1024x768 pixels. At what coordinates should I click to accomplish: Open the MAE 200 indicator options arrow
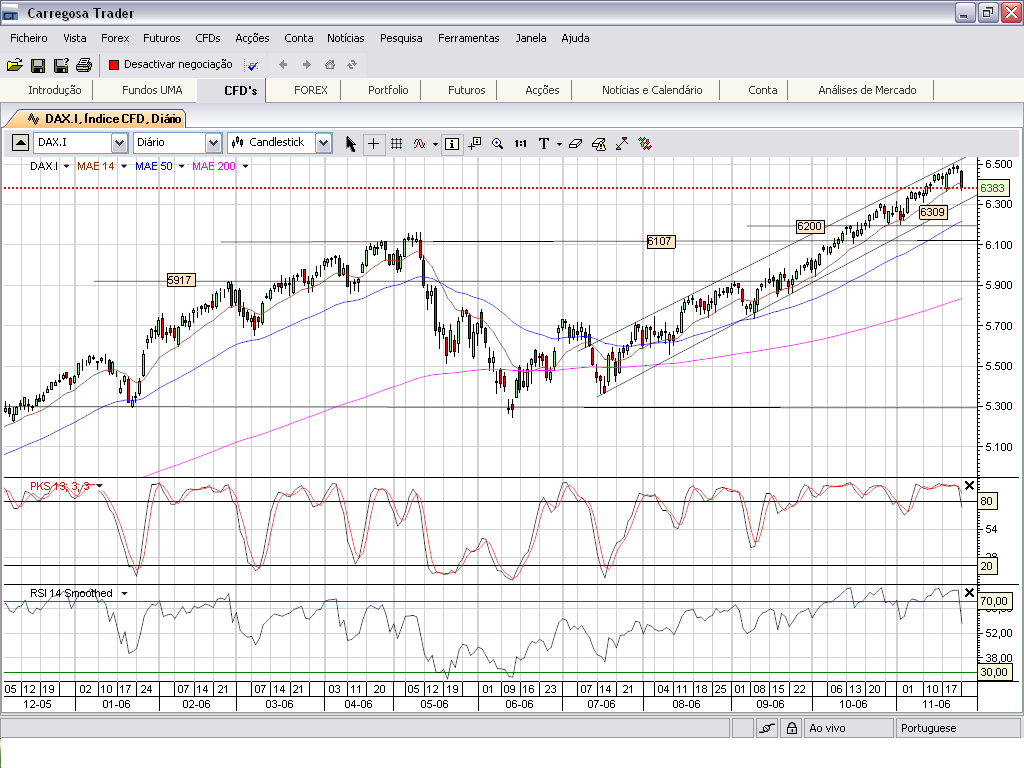click(x=245, y=166)
